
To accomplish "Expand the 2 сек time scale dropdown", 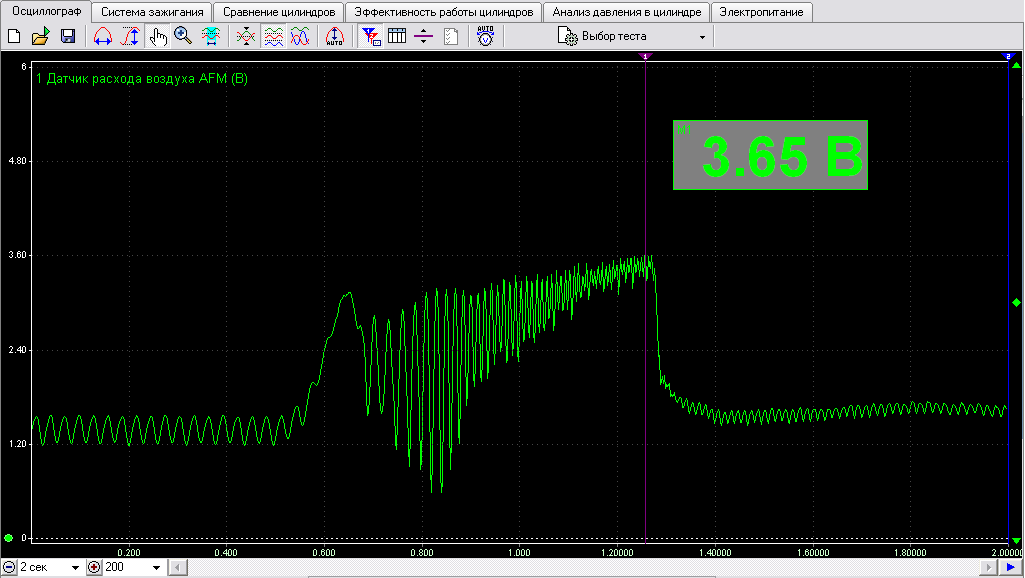I will [x=75, y=568].
